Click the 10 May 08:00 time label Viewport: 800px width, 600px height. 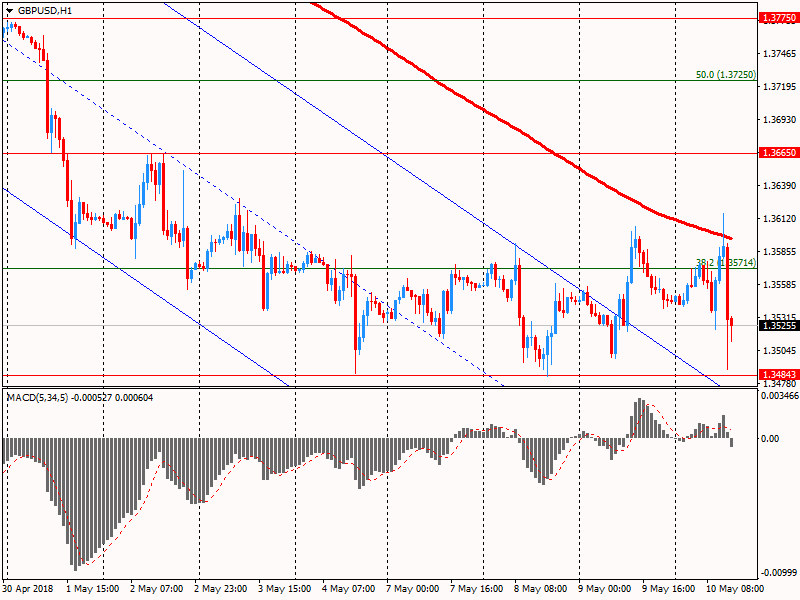pos(735,589)
